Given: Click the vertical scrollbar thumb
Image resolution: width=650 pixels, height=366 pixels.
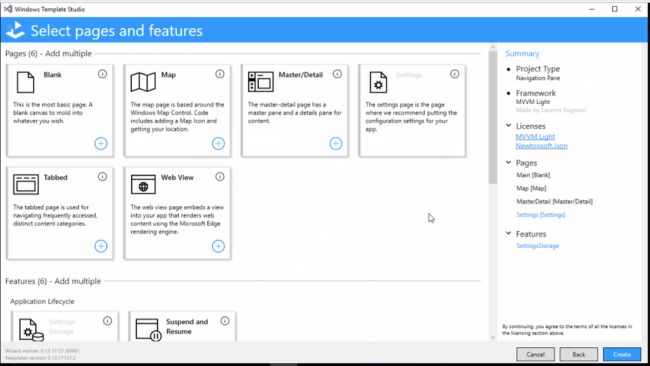Looking at the screenshot, I should 492,117.
